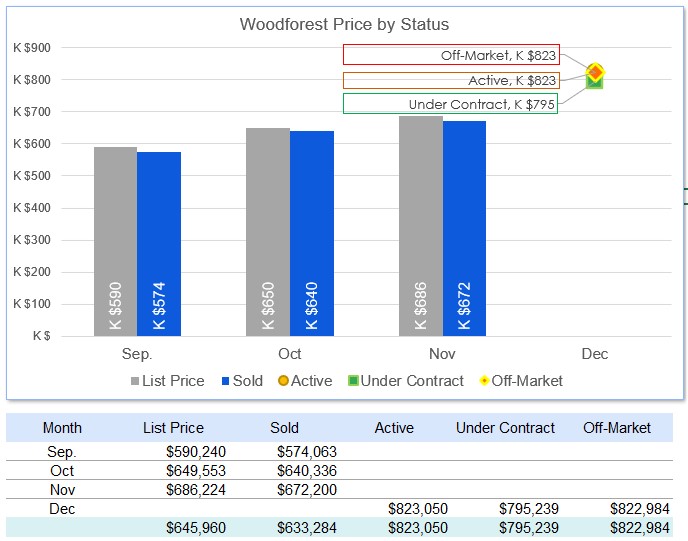Click the Under Contract legend marker
Viewport: 688px width, 541px height.
[x=353, y=381]
